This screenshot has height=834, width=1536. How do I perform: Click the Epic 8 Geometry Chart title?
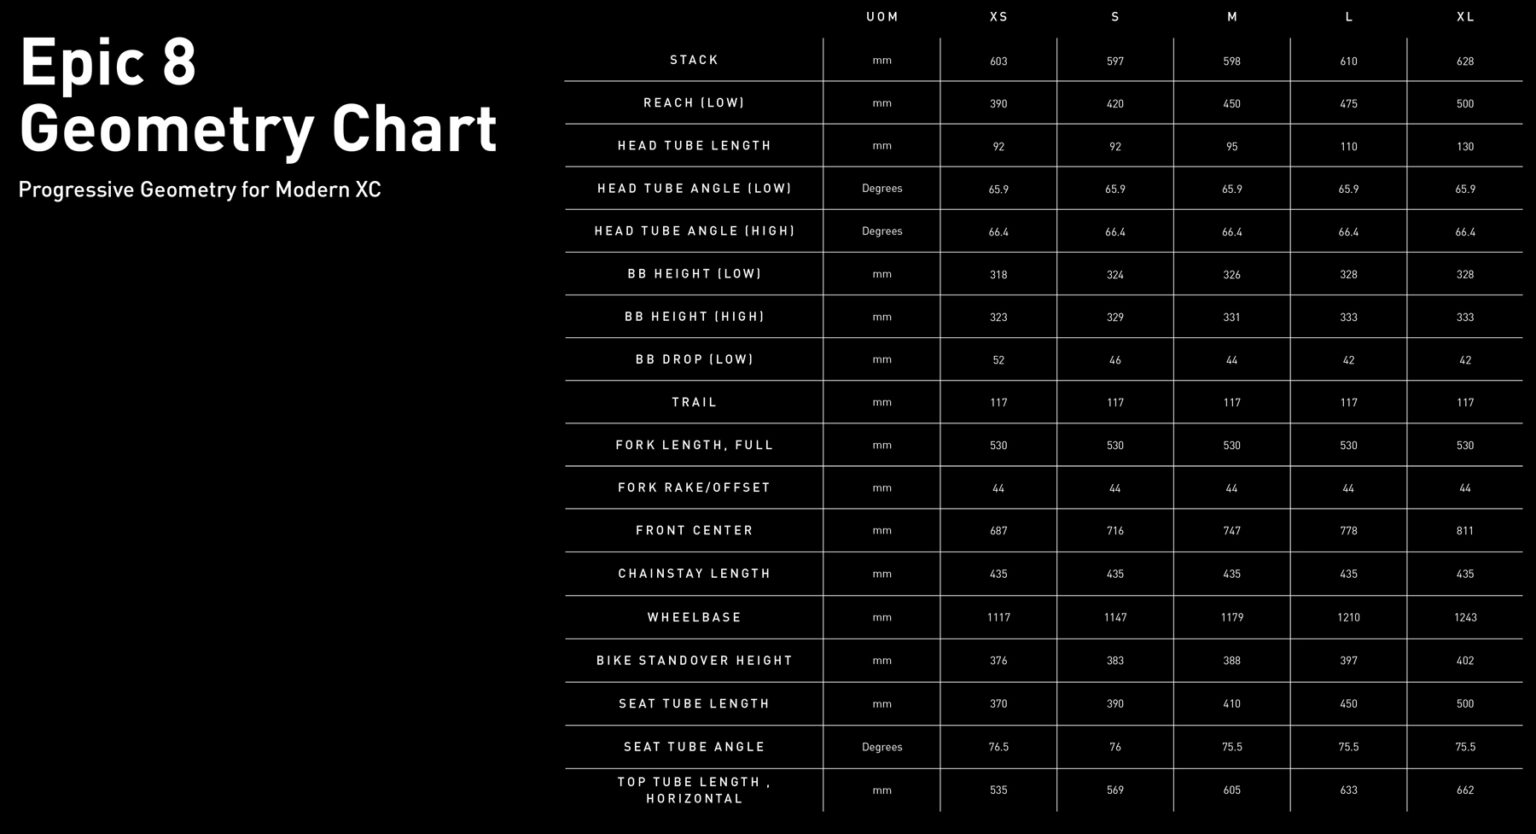(258, 95)
